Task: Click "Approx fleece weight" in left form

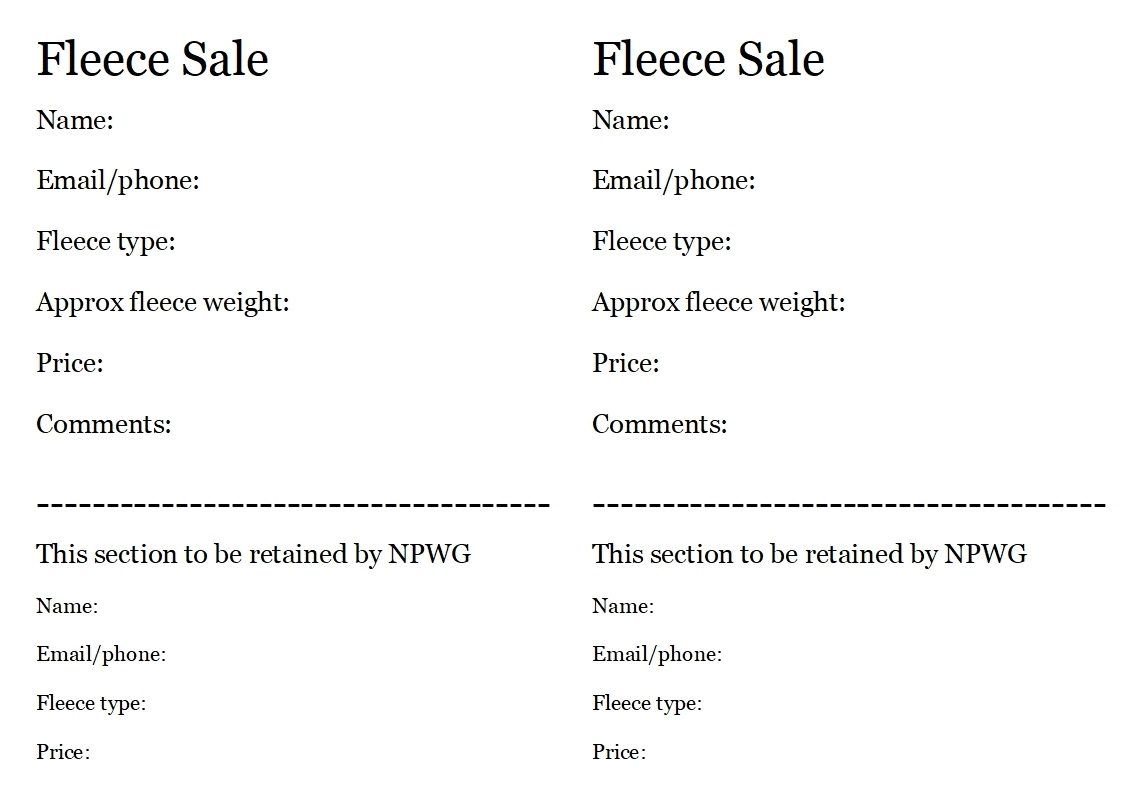Action: tap(163, 302)
